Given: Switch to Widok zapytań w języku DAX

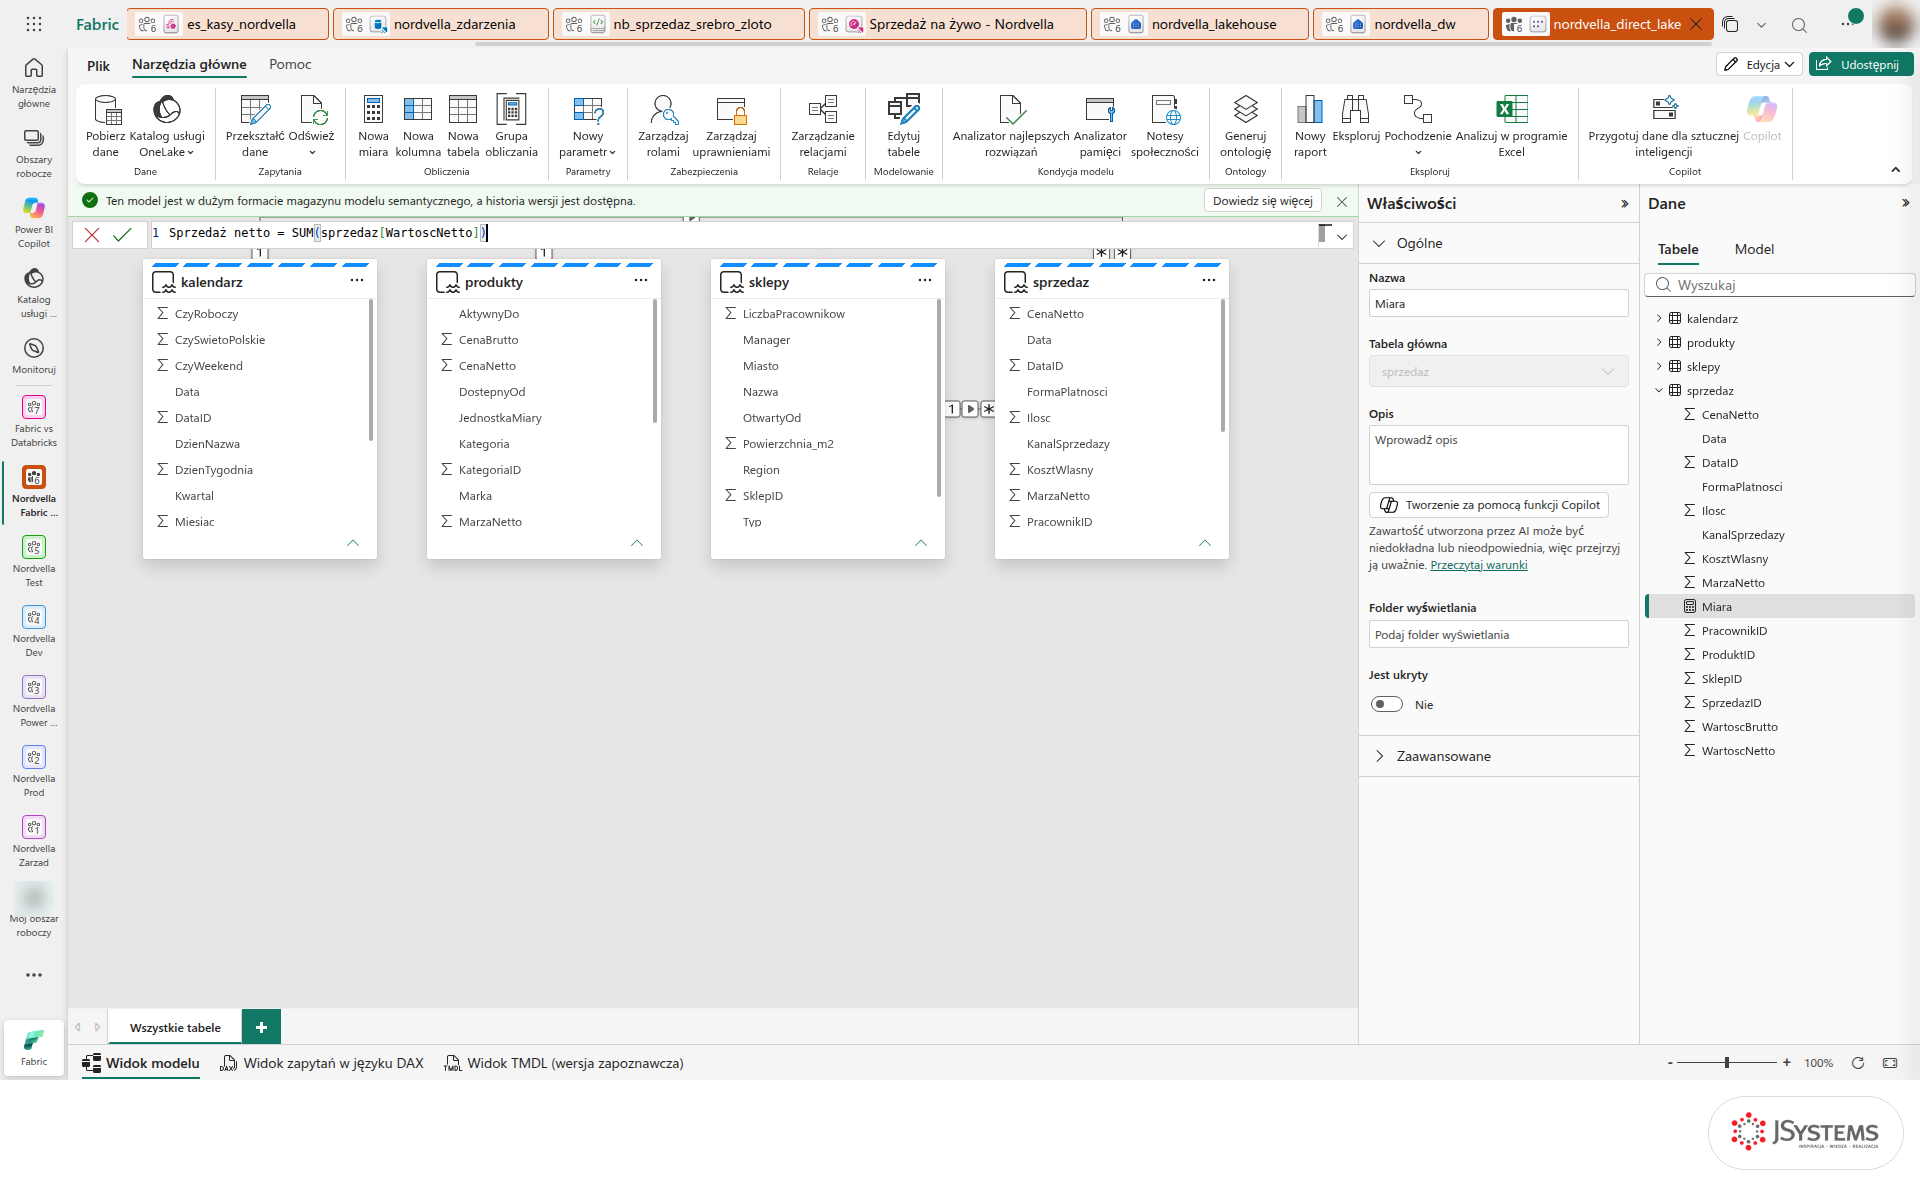Looking at the screenshot, I should 322,1063.
